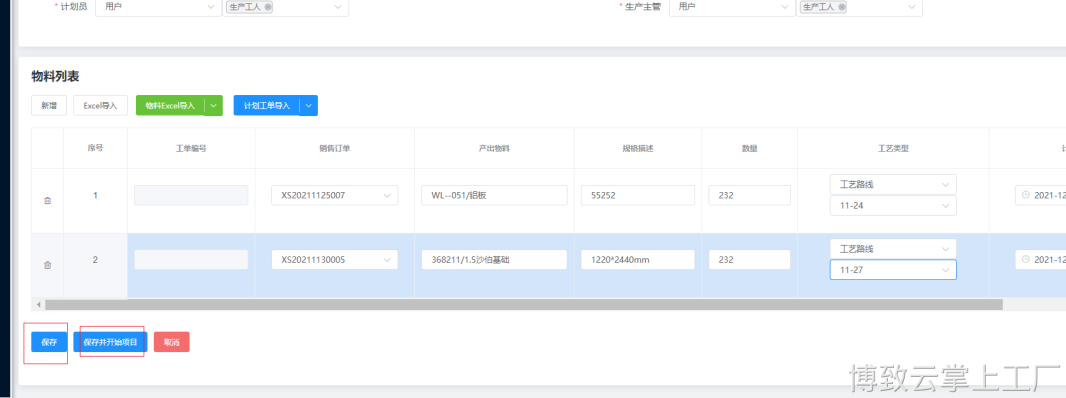Open date picker clock icon in row 1

(1026, 195)
